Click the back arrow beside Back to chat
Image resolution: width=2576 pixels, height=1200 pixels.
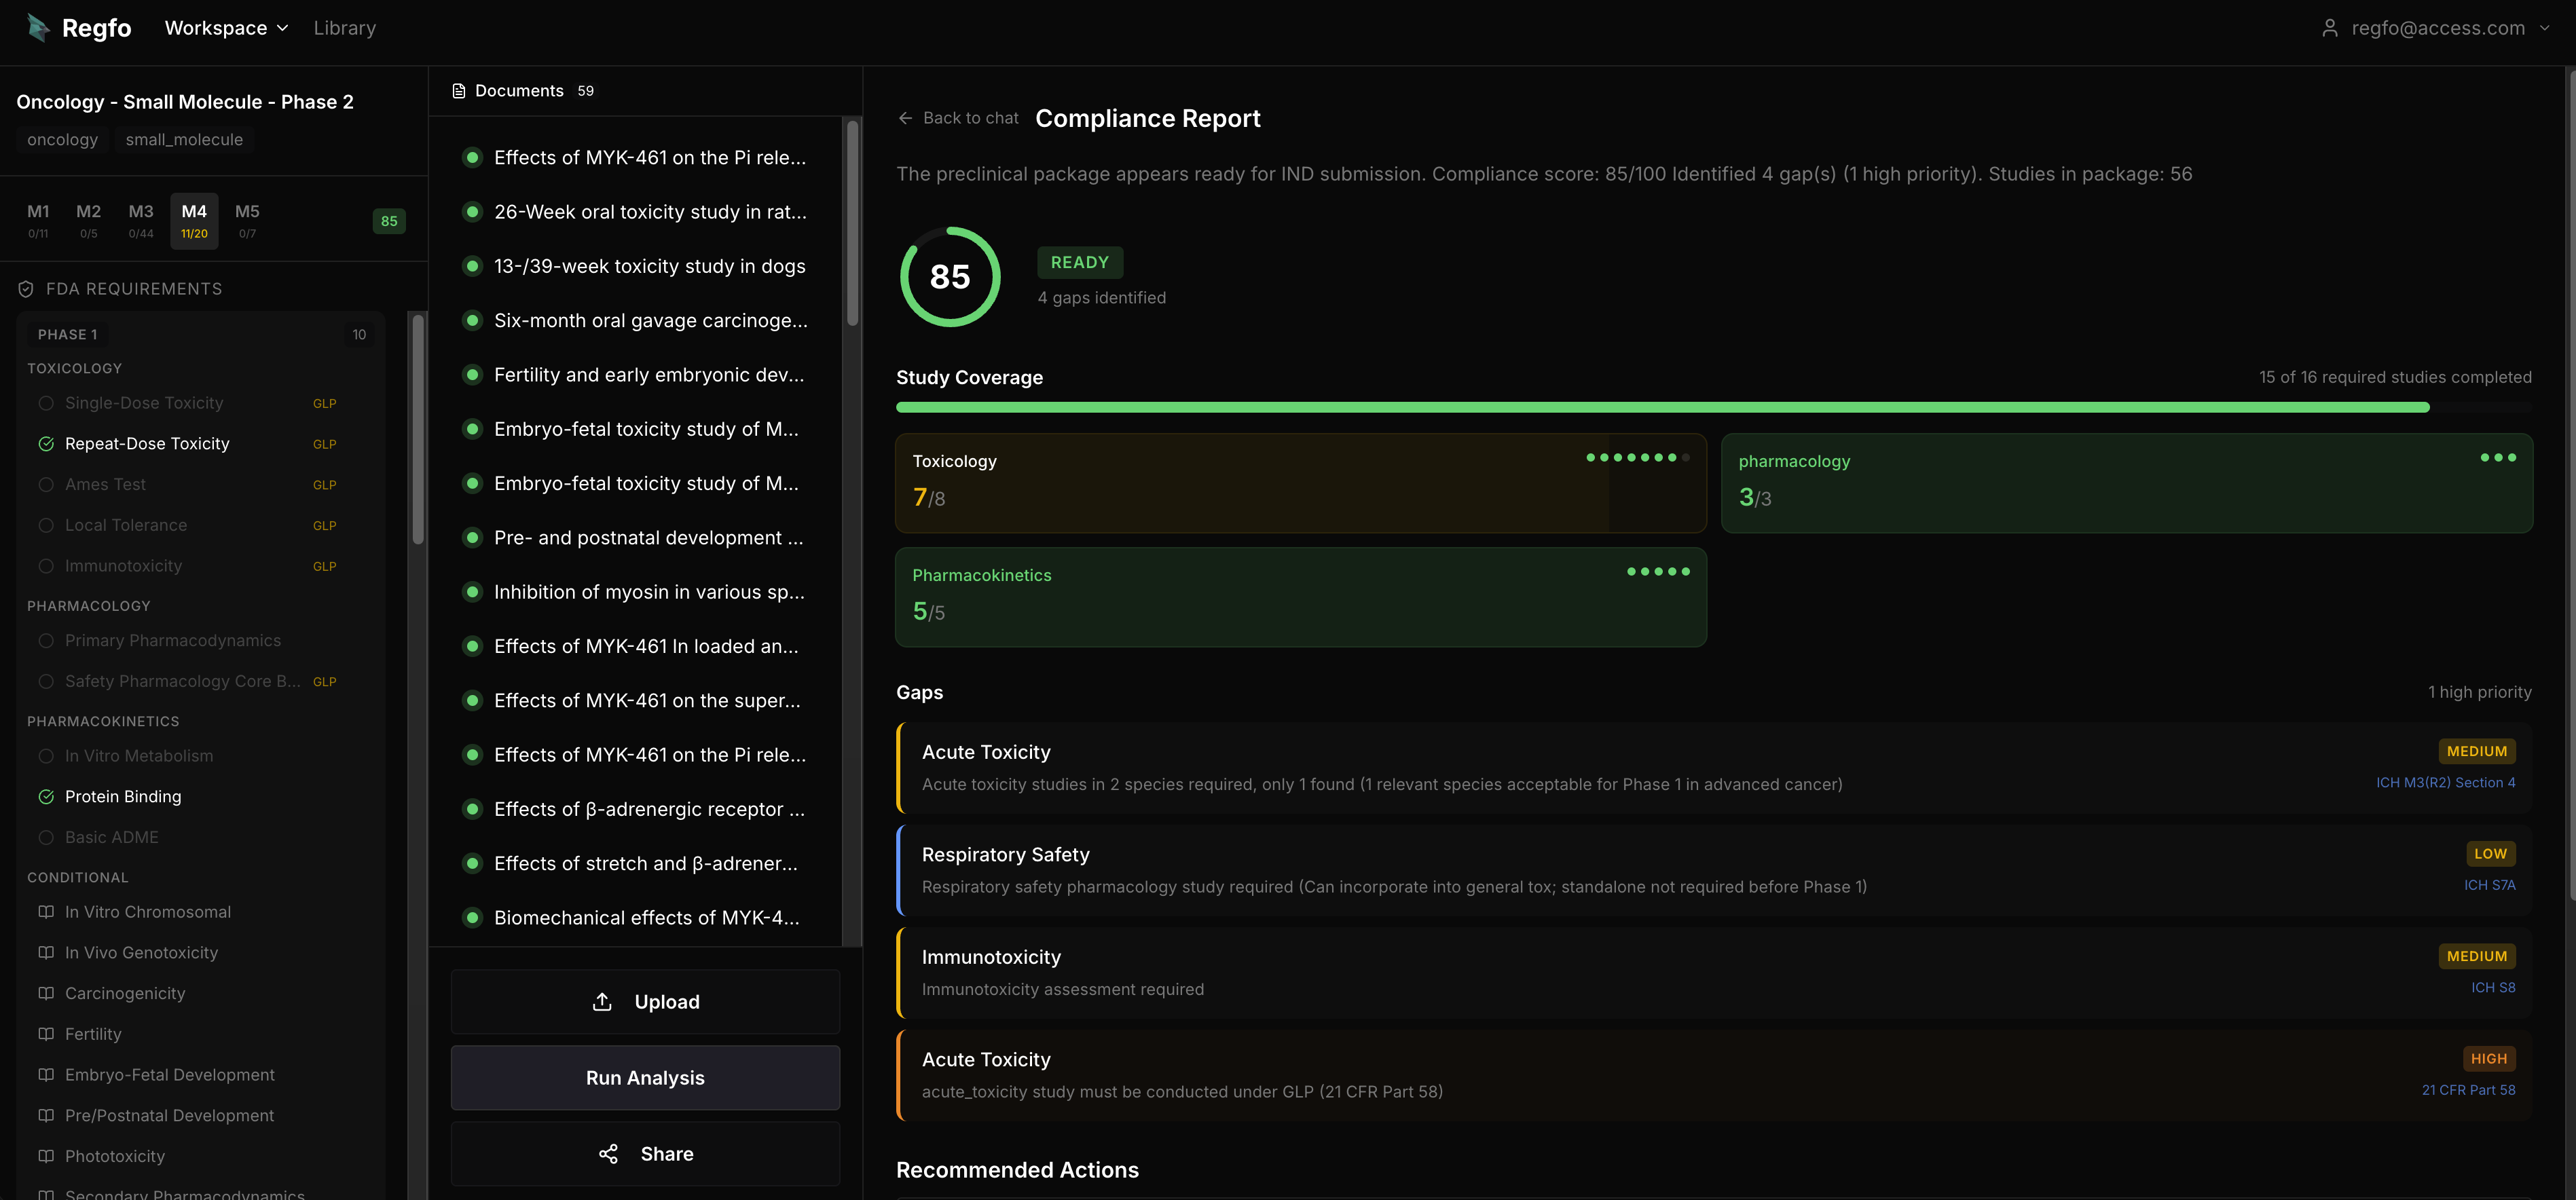point(905,118)
